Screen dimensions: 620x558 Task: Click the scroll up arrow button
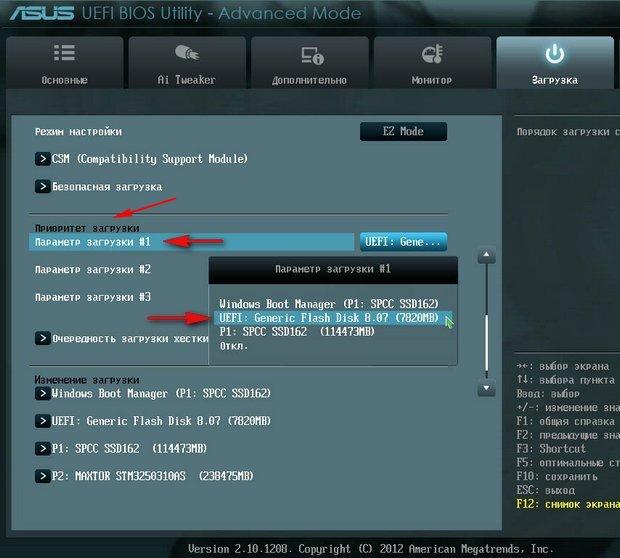tap(486, 255)
